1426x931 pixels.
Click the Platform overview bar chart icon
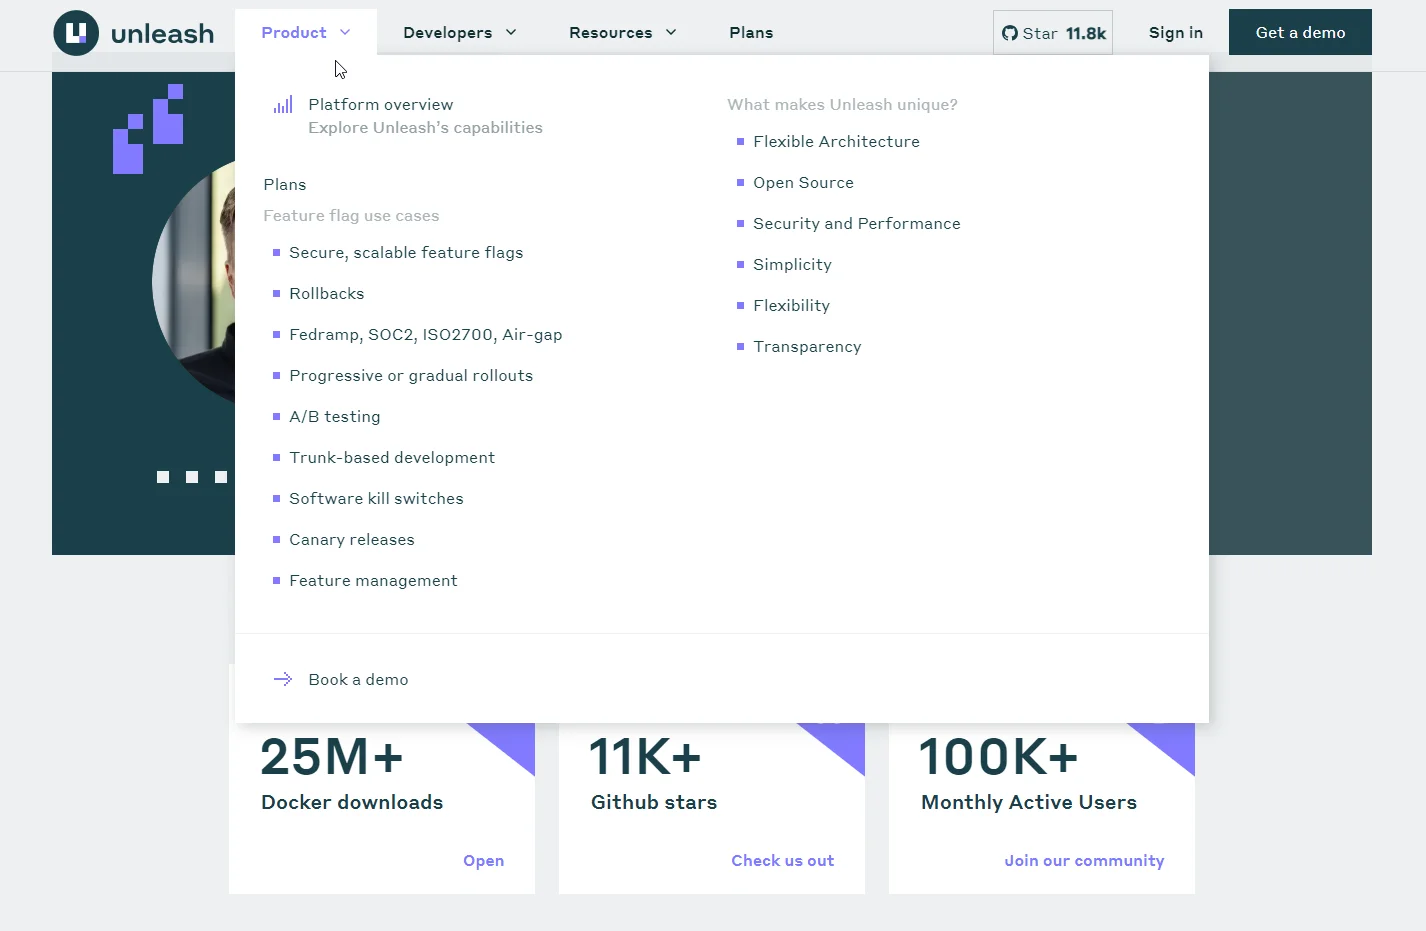283,104
